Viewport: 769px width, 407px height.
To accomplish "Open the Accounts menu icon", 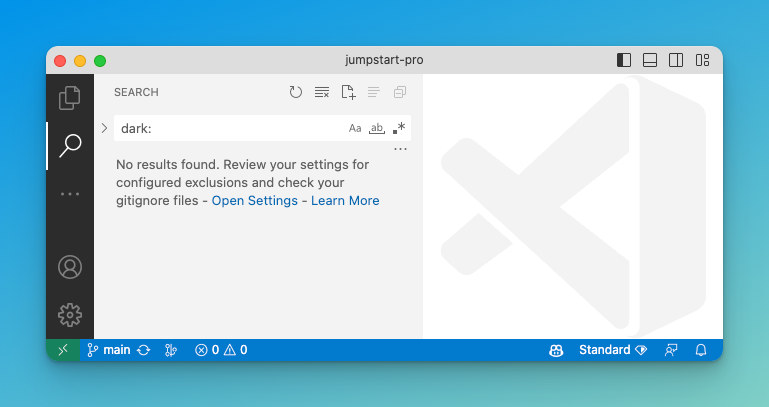I will [x=70, y=267].
